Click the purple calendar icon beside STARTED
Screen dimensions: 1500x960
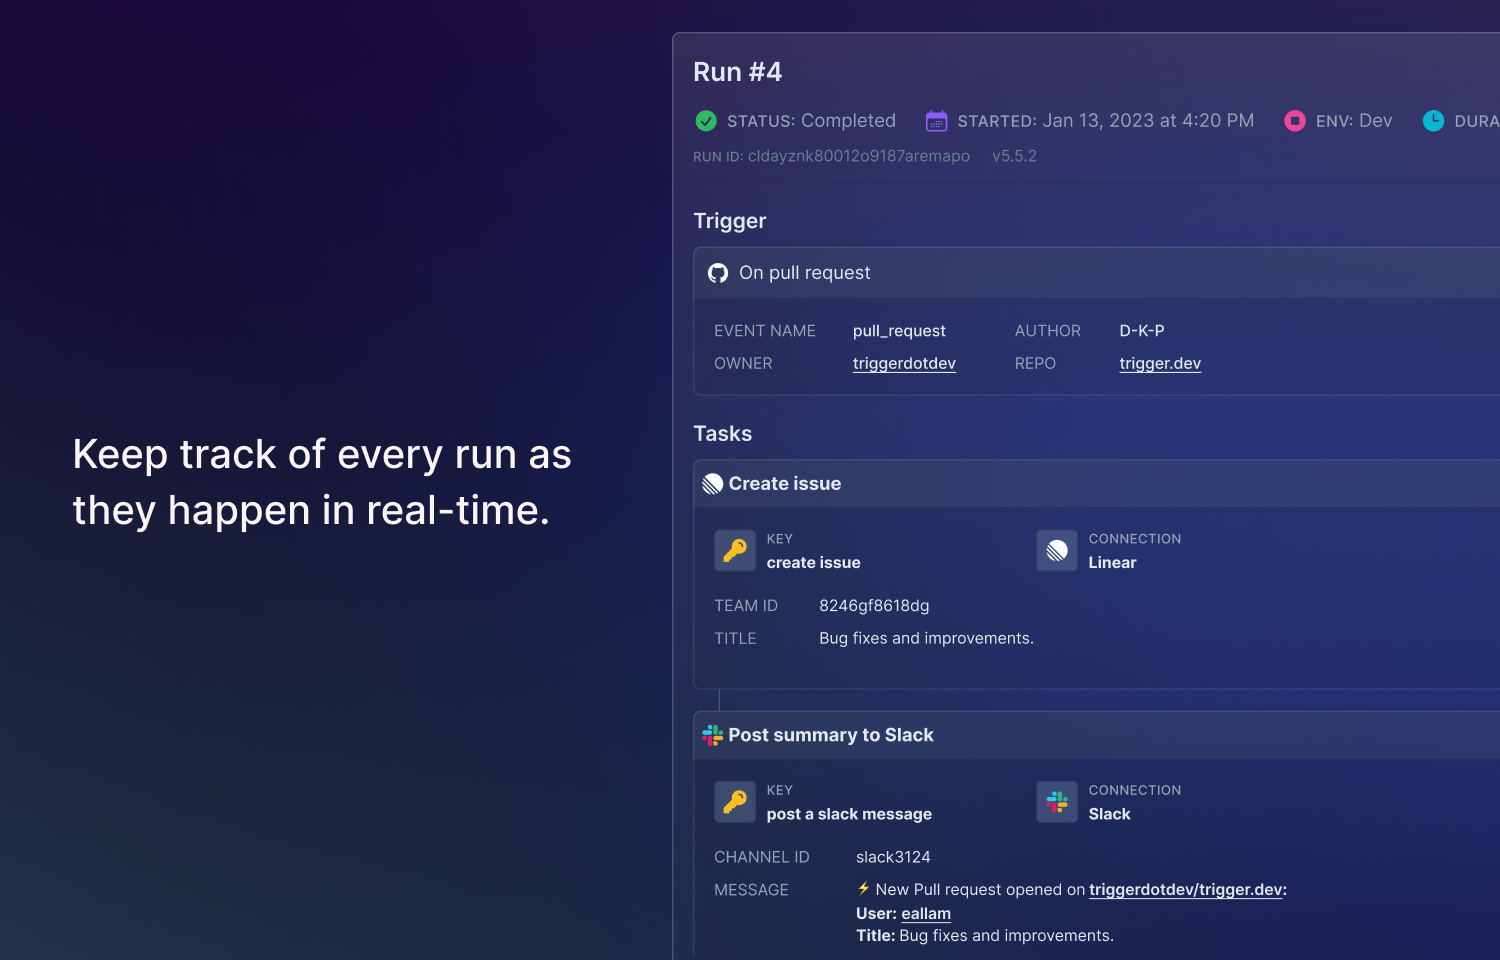936,121
